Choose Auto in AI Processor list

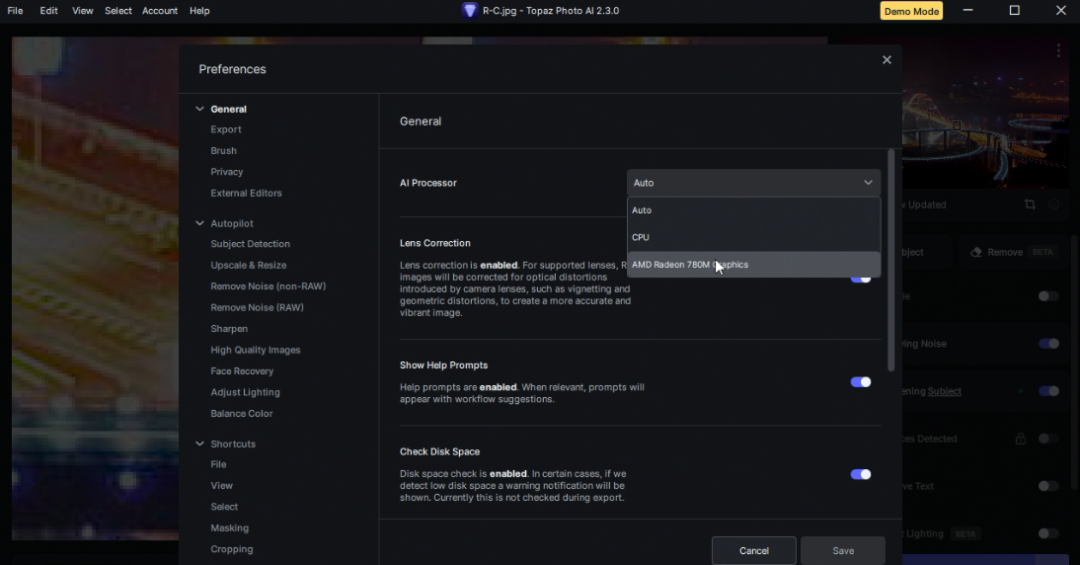pos(754,211)
